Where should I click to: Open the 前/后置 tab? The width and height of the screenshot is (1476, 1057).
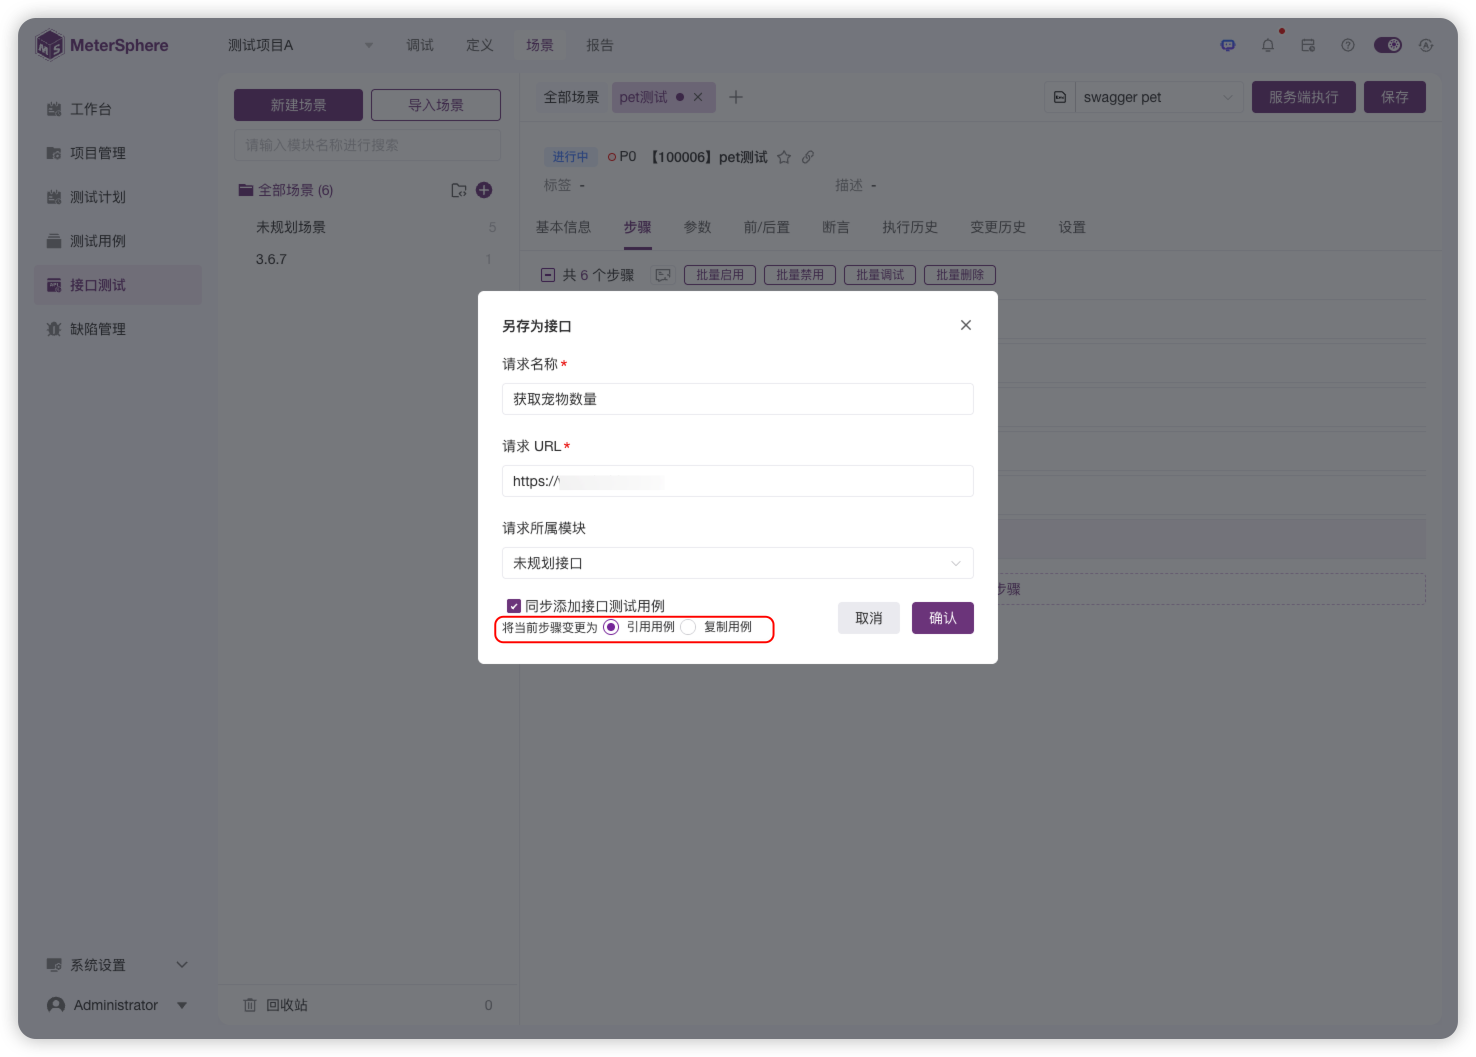coord(767,227)
